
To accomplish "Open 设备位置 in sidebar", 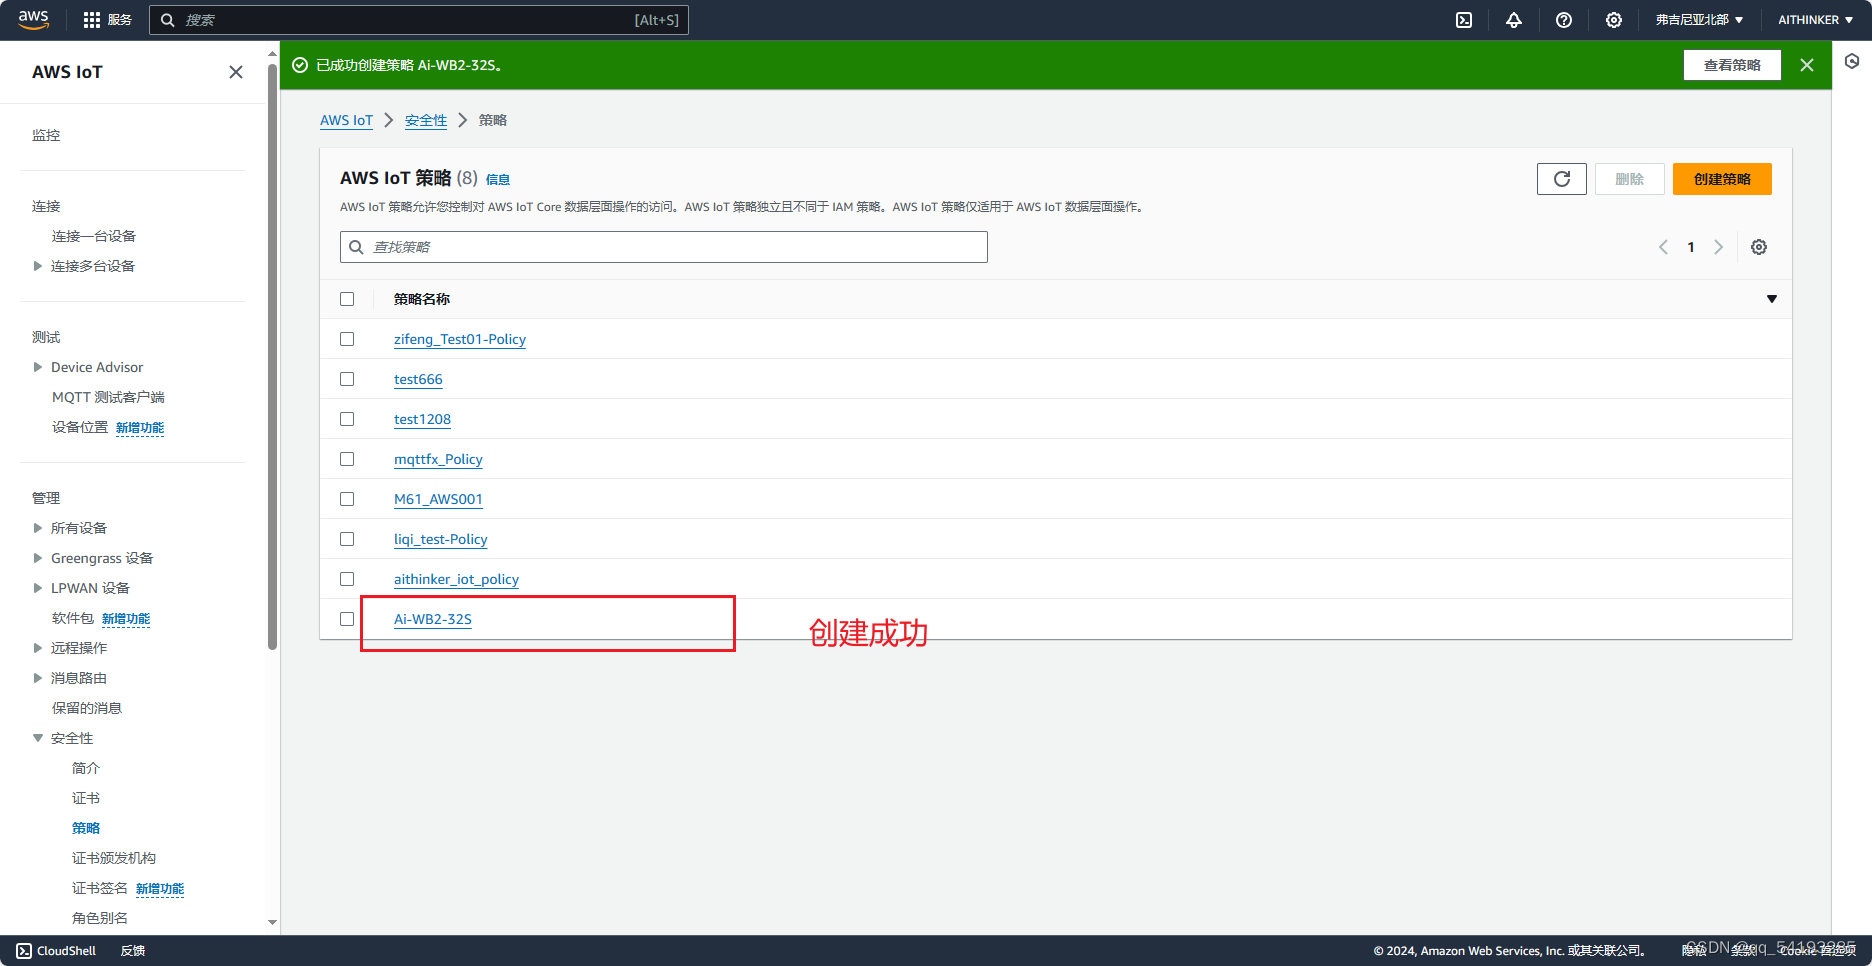I will point(80,427).
